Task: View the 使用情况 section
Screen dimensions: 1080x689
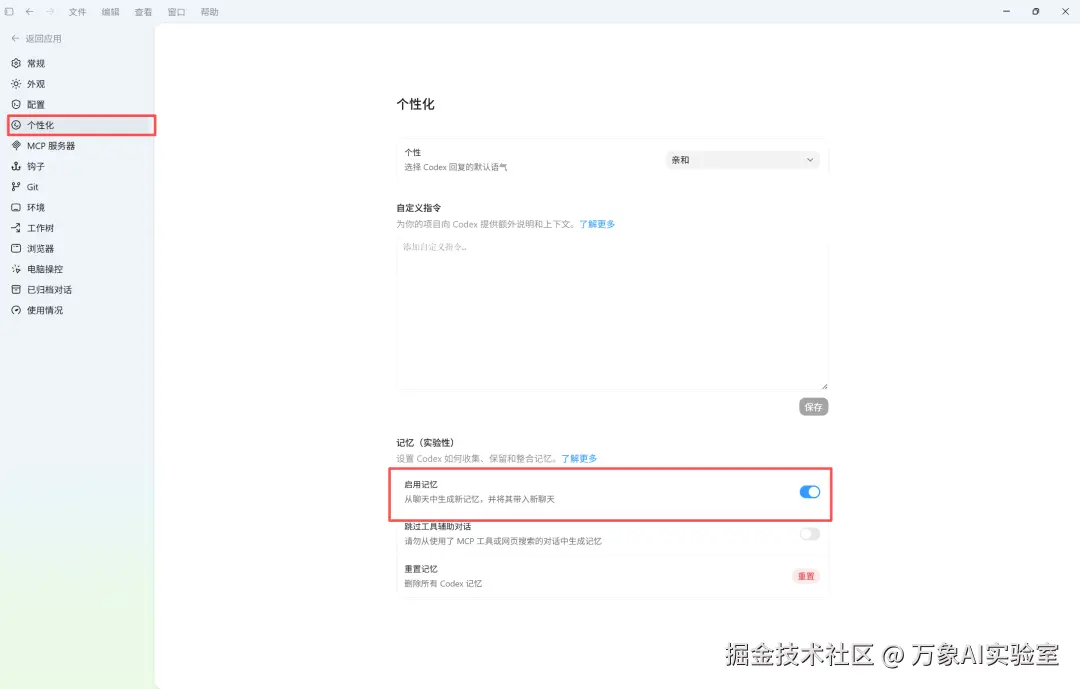Action: click(81, 310)
